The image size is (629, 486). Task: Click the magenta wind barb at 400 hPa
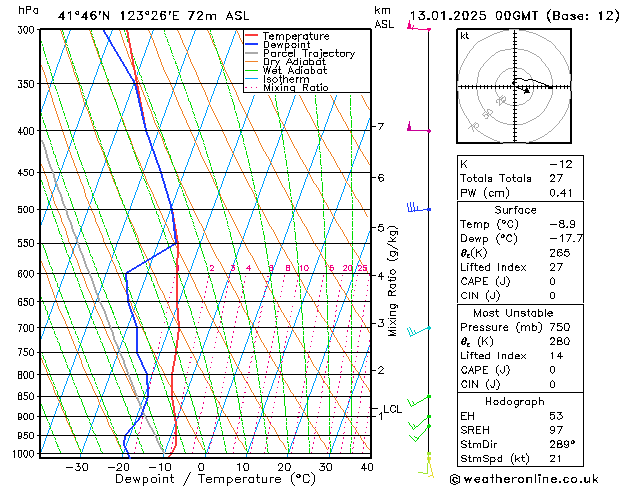click(418, 128)
